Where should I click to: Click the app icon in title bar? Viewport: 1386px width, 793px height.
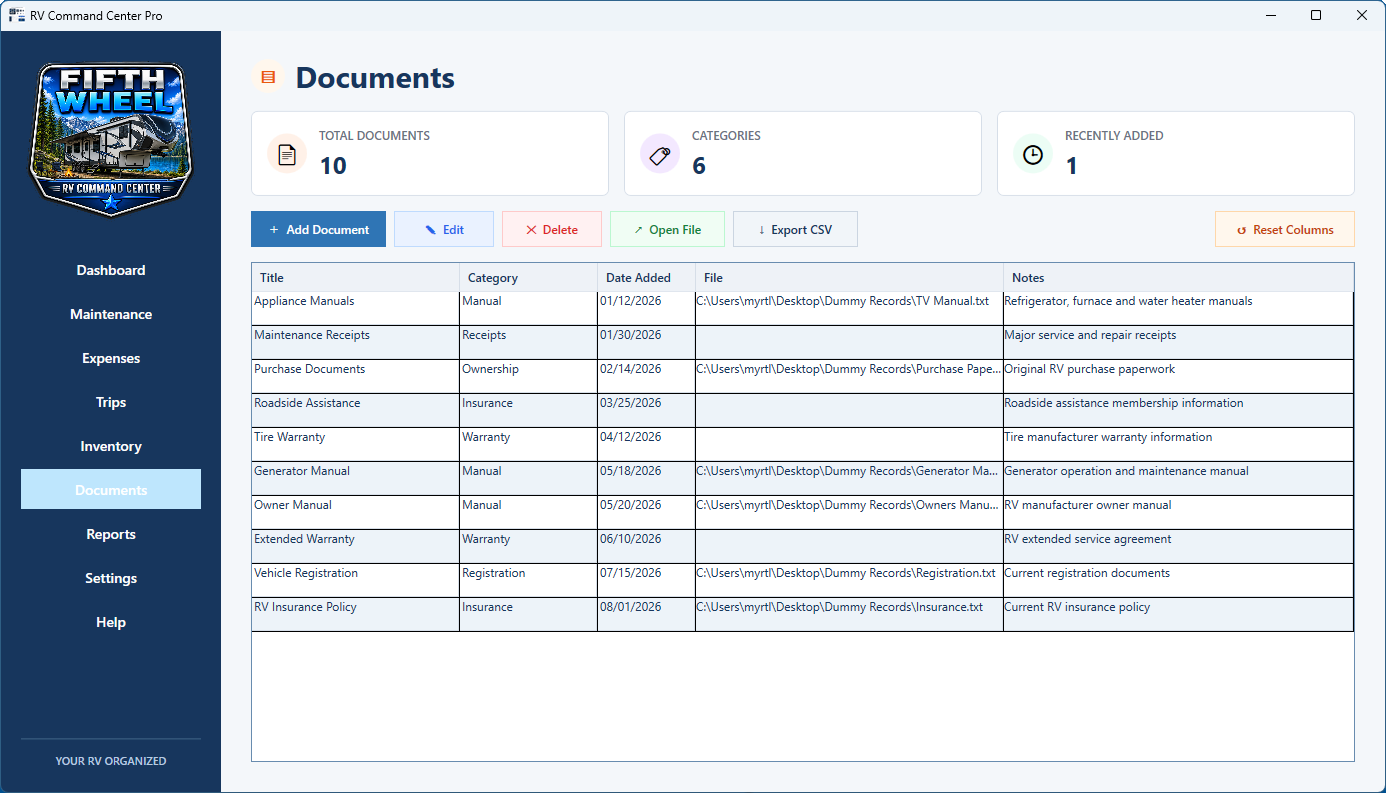click(17, 15)
